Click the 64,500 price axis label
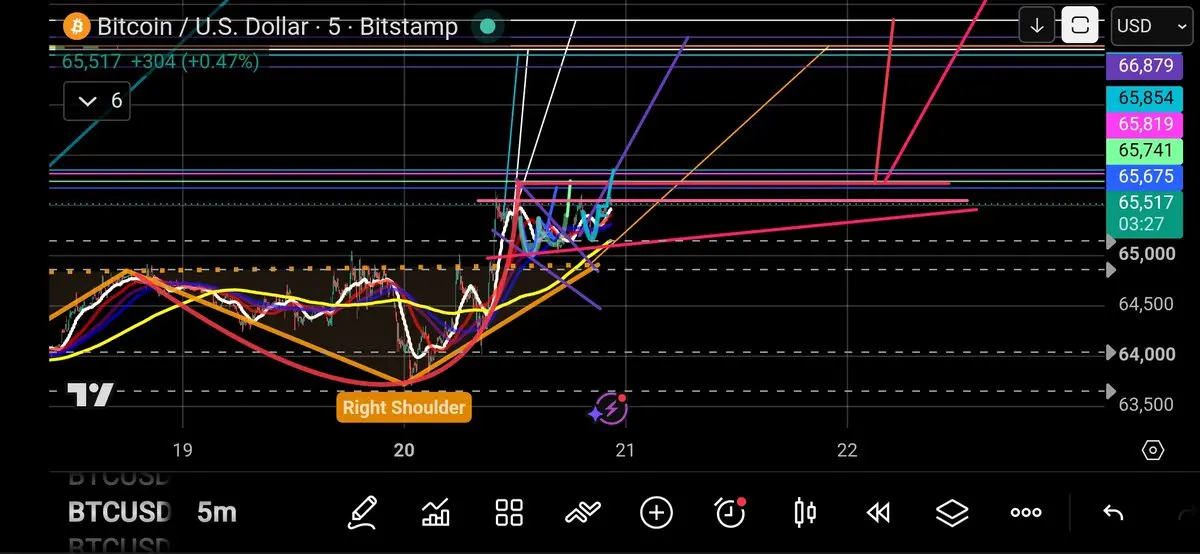The image size is (1200, 554). click(x=1146, y=304)
